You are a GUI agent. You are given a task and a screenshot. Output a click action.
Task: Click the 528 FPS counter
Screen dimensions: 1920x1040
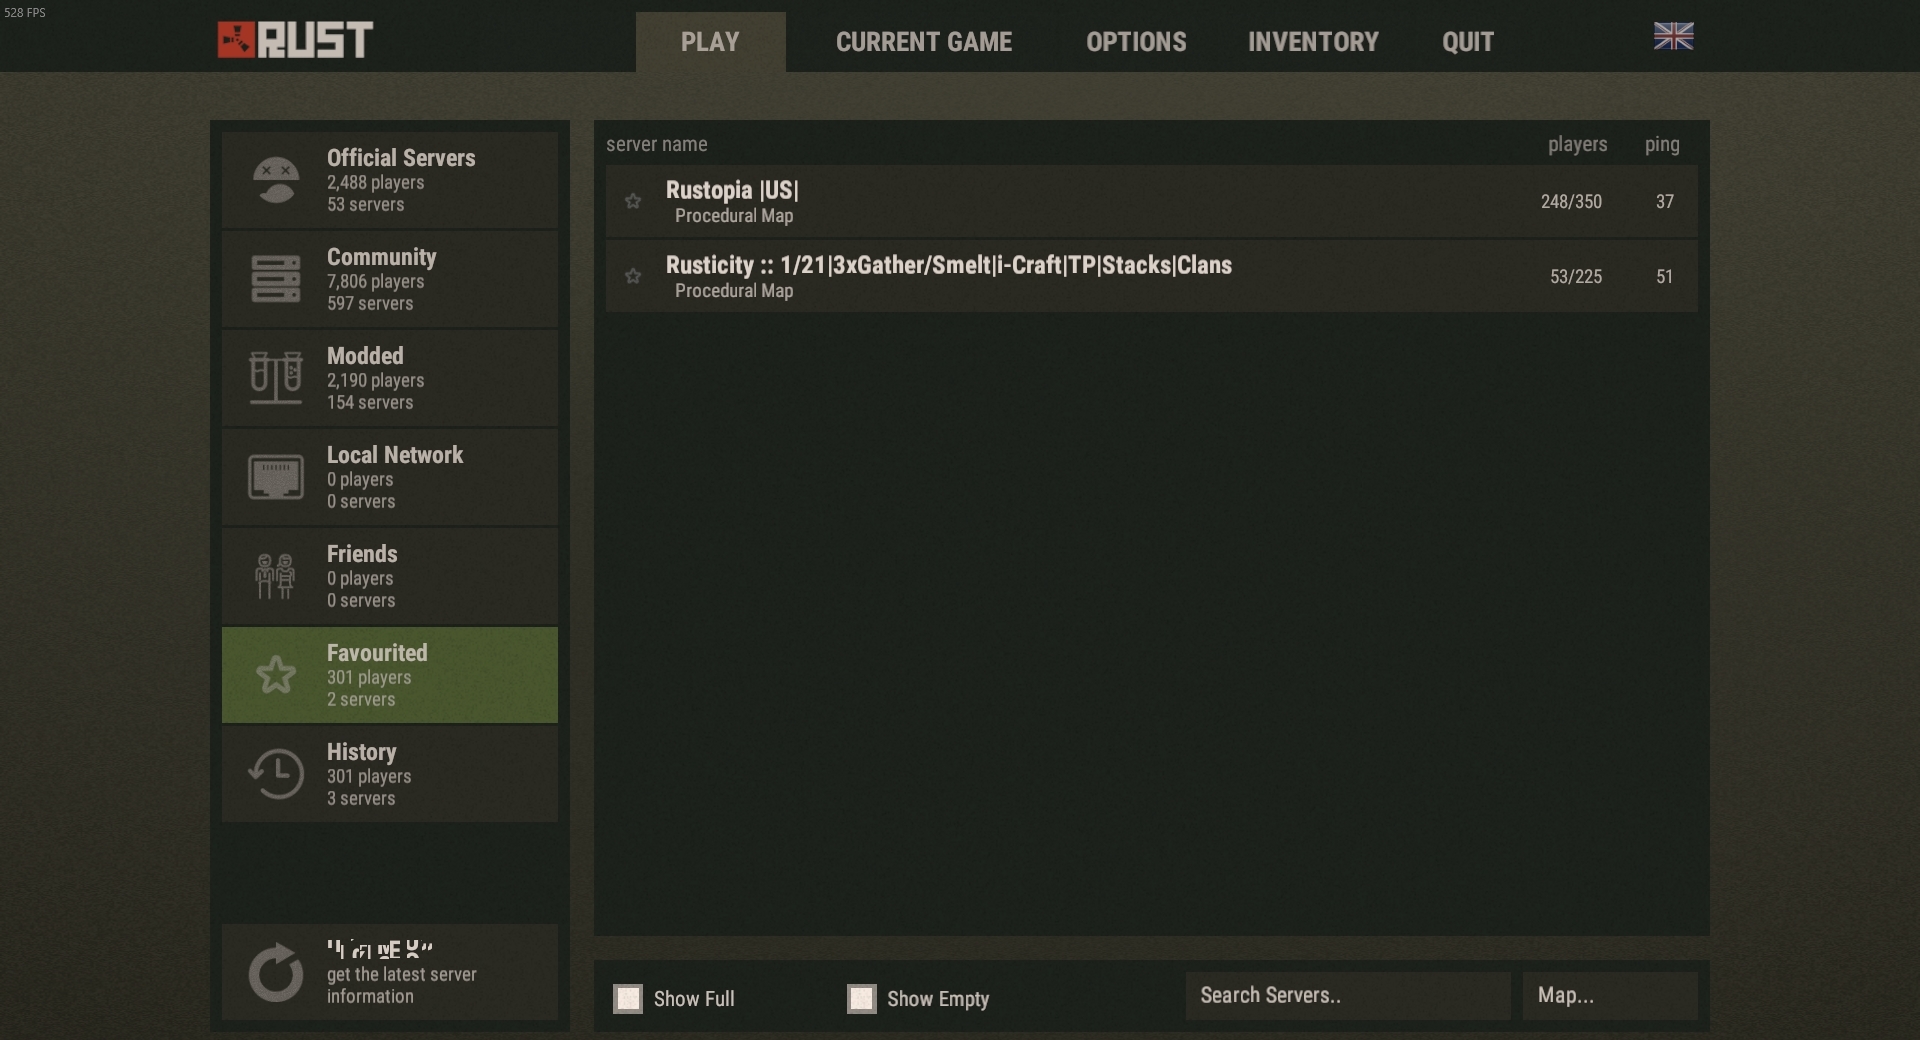point(25,12)
